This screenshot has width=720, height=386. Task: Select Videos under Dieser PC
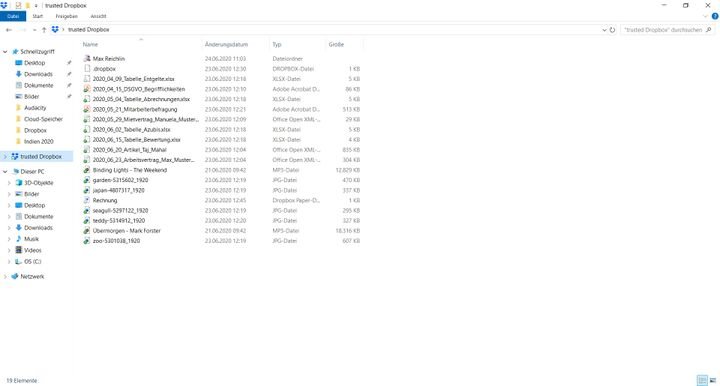tap(33, 250)
